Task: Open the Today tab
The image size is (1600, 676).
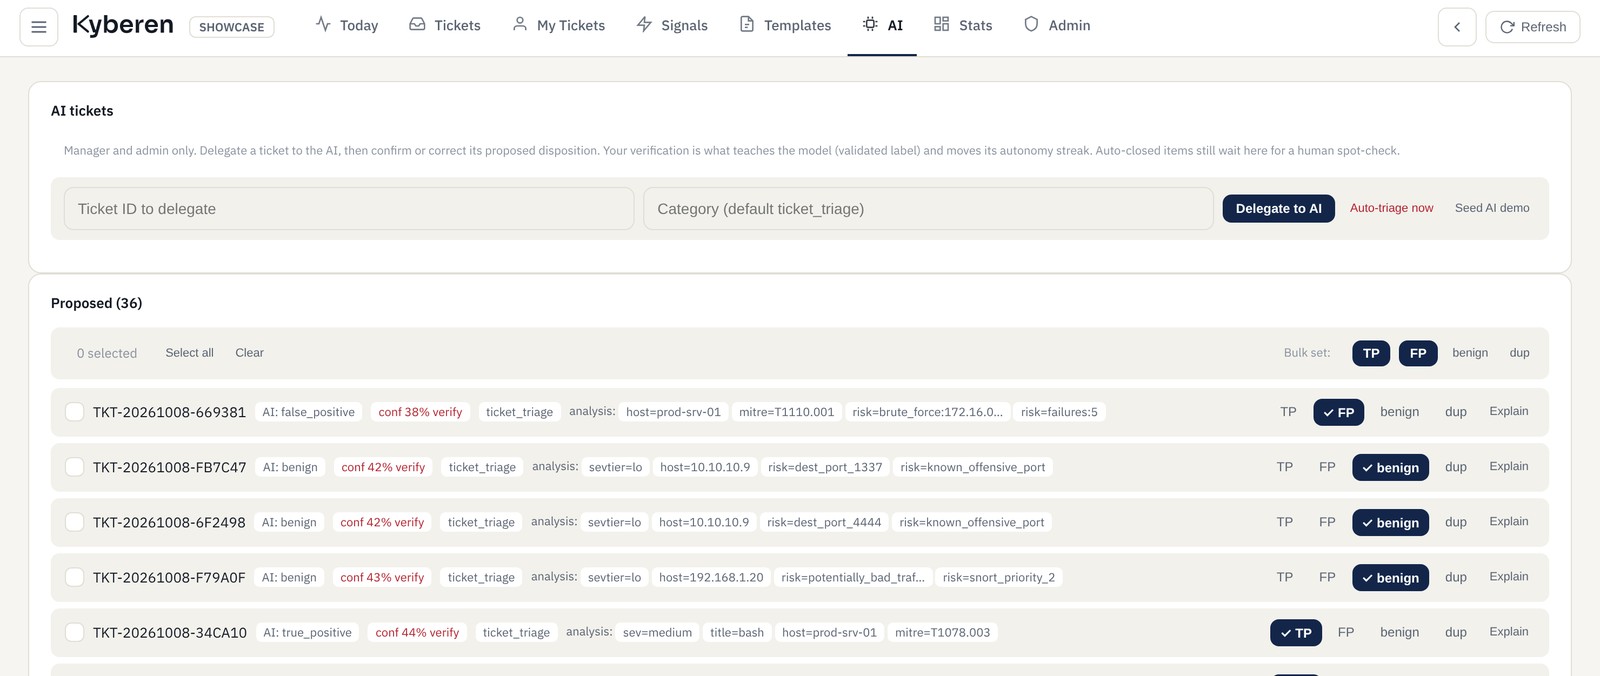Action: point(347,25)
